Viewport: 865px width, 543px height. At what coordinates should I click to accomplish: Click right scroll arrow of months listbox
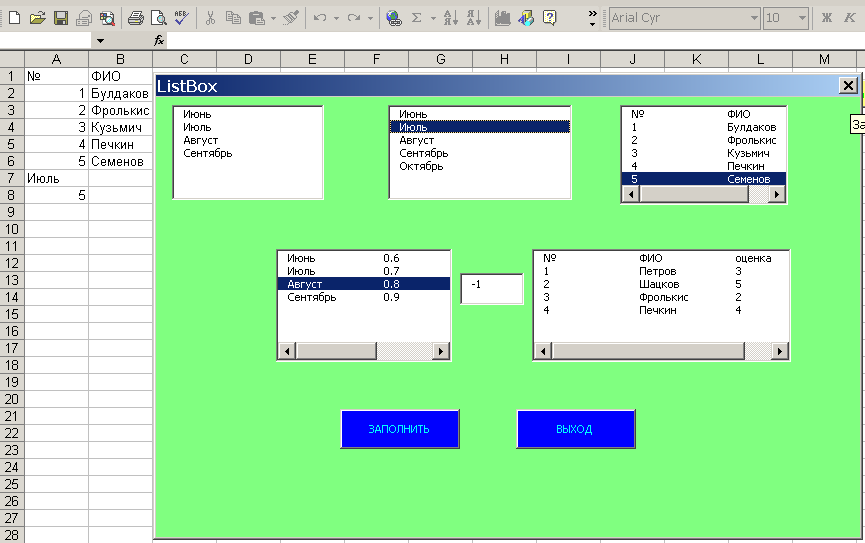441,351
